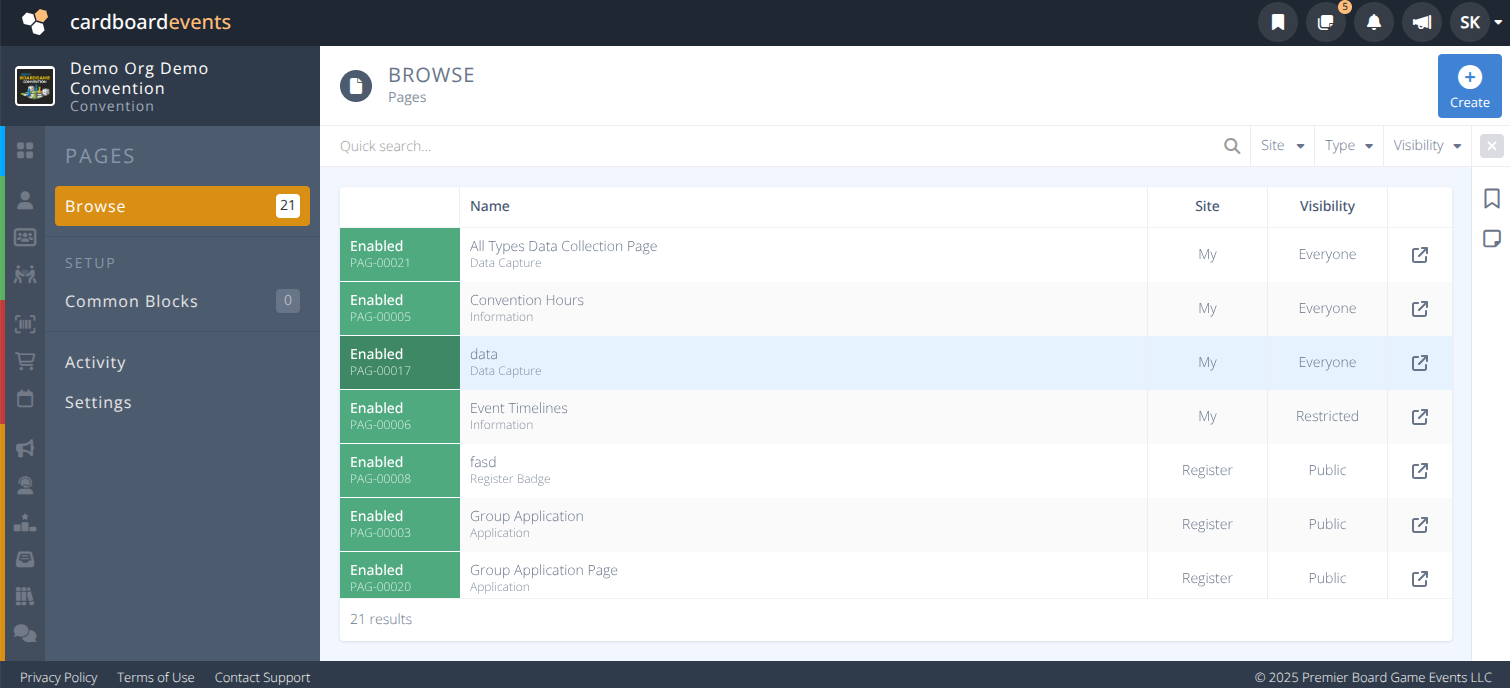This screenshot has height=688, width=1510.
Task: Click the QR code scan icon in sidebar
Action: coord(25,323)
